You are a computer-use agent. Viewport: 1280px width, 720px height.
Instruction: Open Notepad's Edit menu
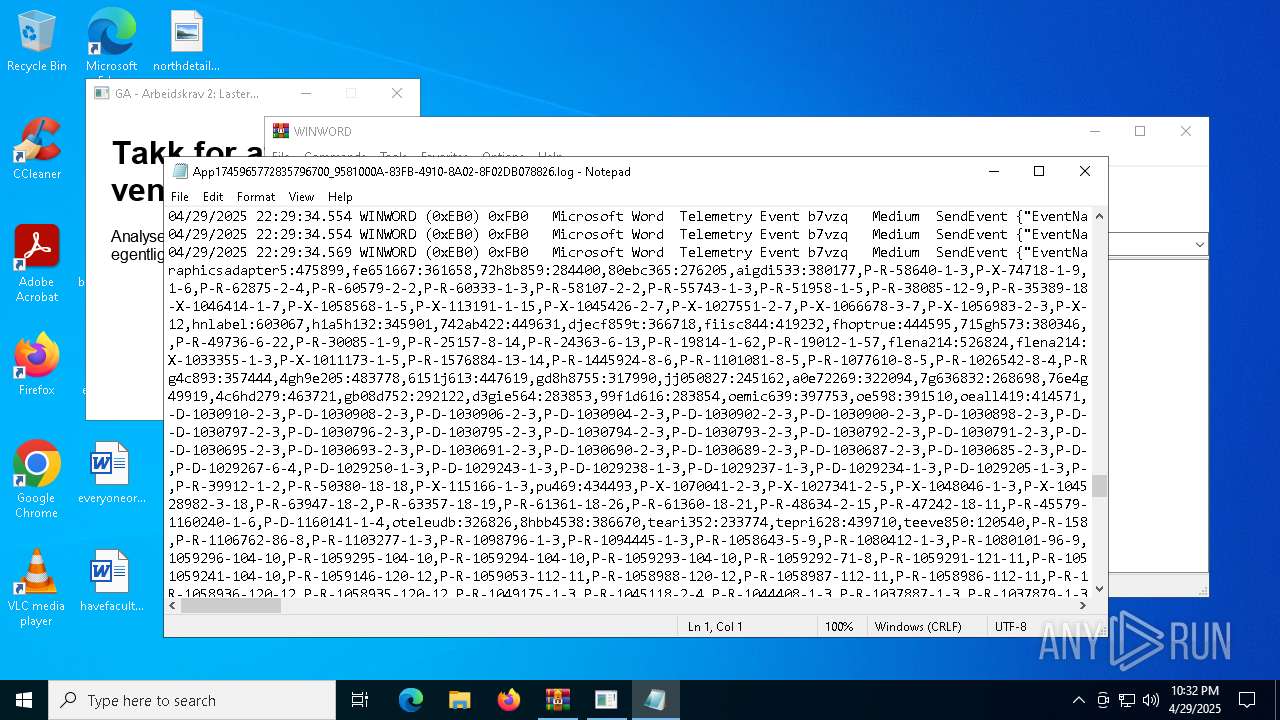pos(213,197)
